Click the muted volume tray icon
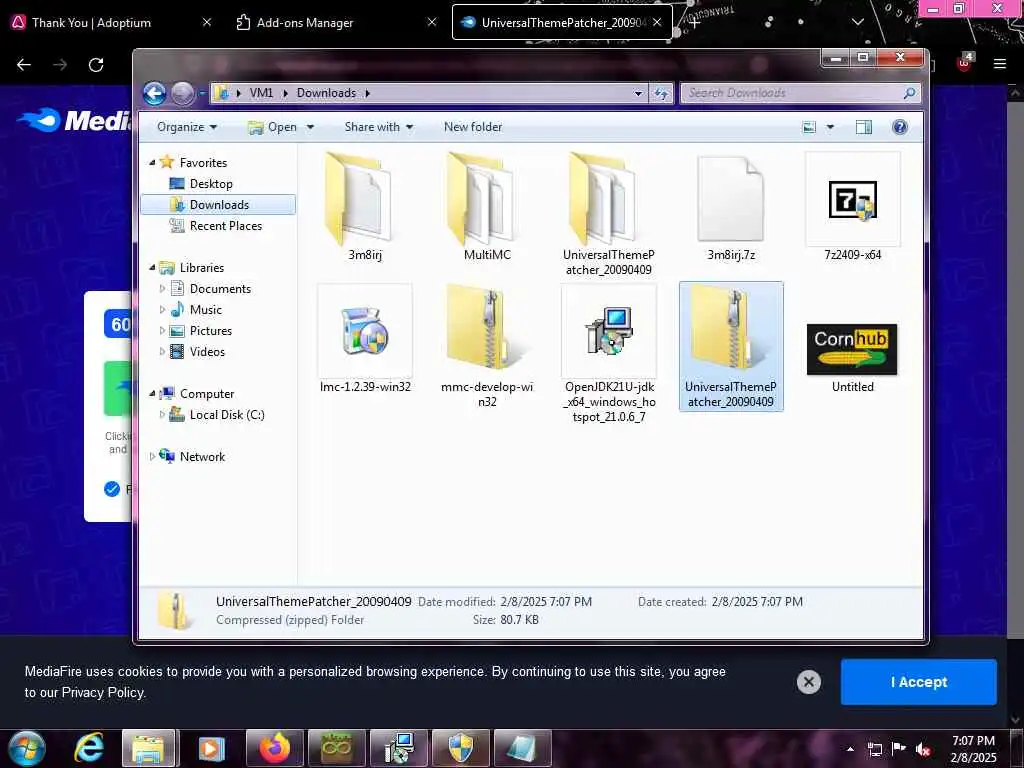Viewport: 1024px width, 768px height. tap(923, 749)
